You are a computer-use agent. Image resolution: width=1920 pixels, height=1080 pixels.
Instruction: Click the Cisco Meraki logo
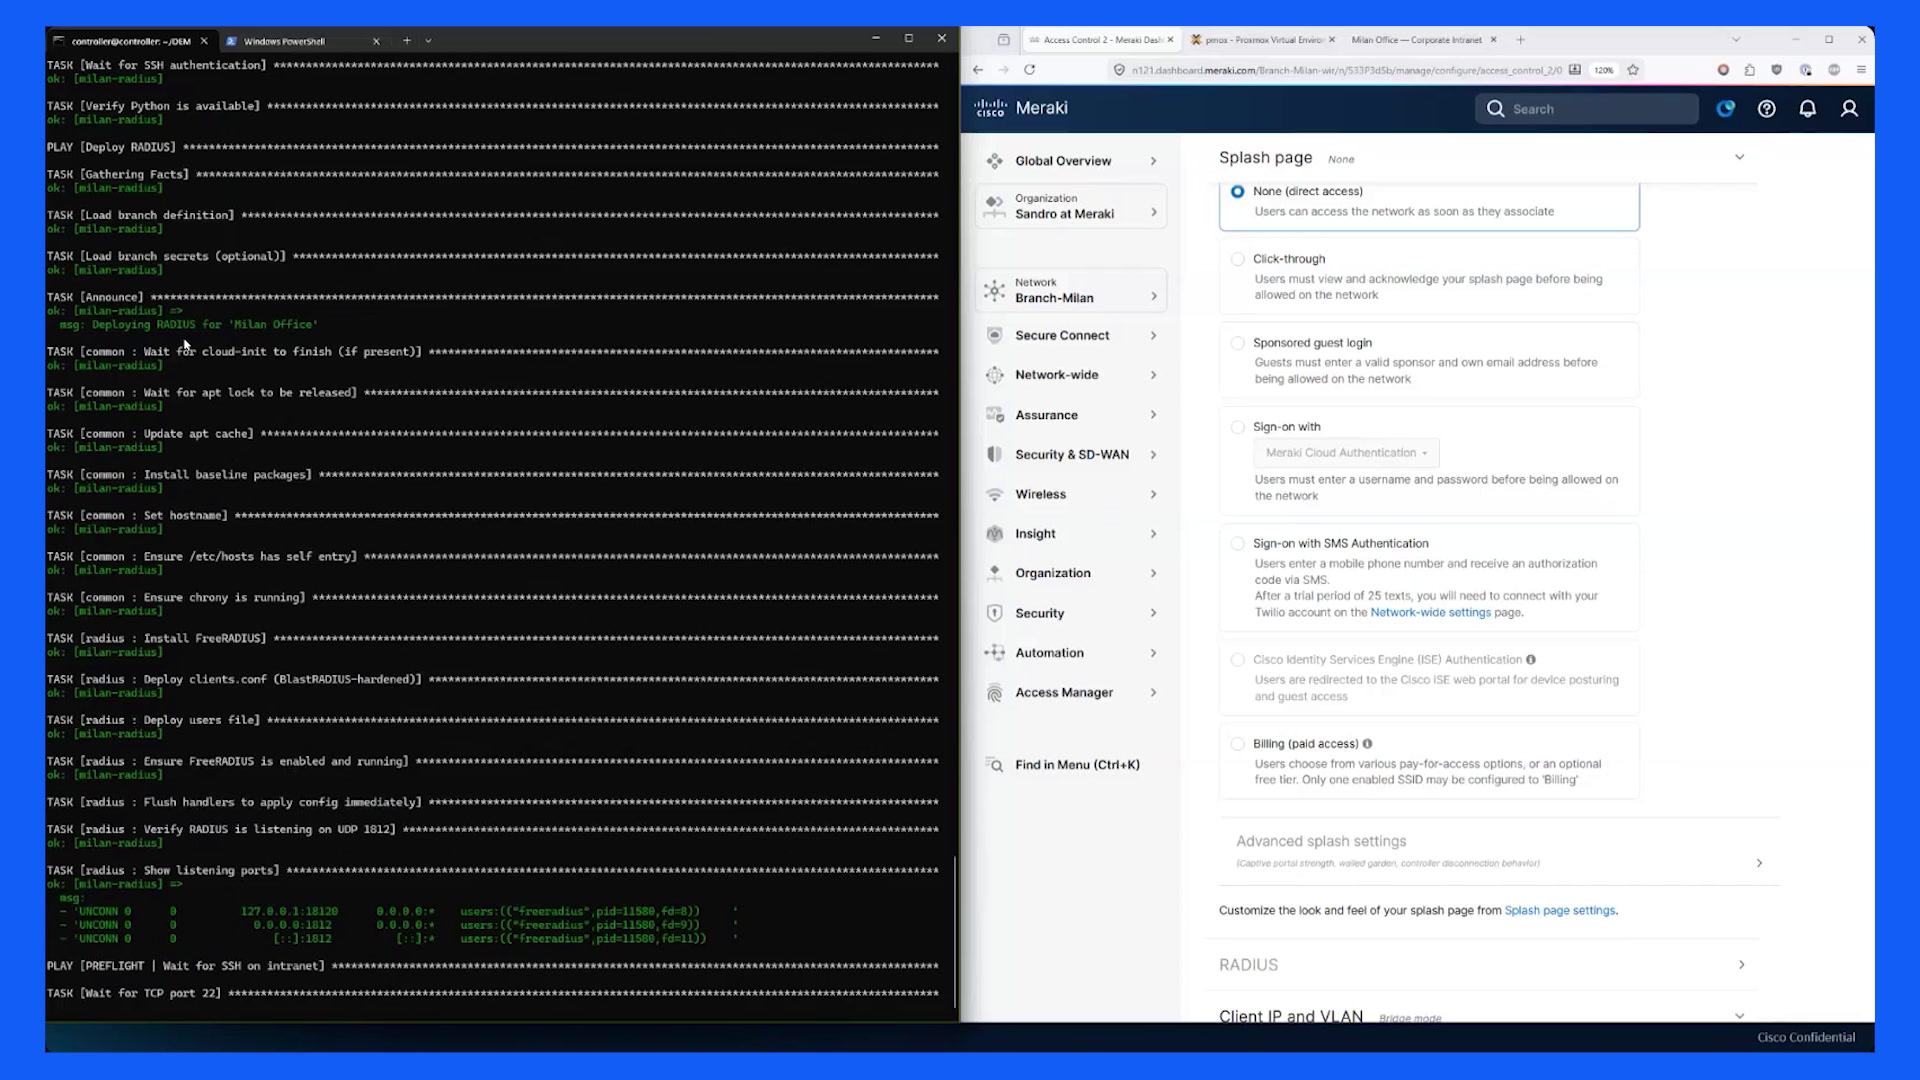coord(1021,108)
